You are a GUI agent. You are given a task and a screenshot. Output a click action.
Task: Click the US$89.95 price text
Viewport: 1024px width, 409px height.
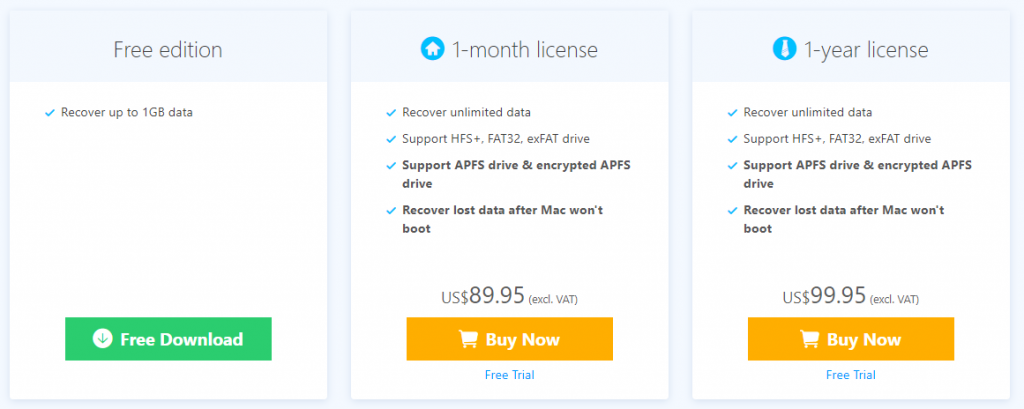click(x=483, y=296)
